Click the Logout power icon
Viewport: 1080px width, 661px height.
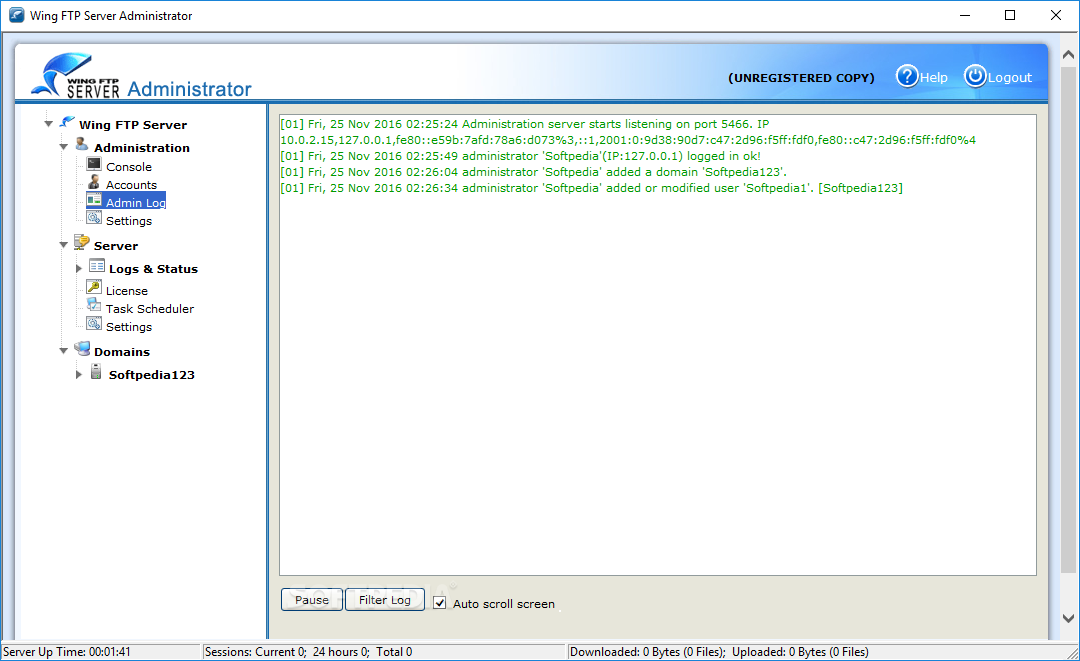pyautogui.click(x=975, y=76)
